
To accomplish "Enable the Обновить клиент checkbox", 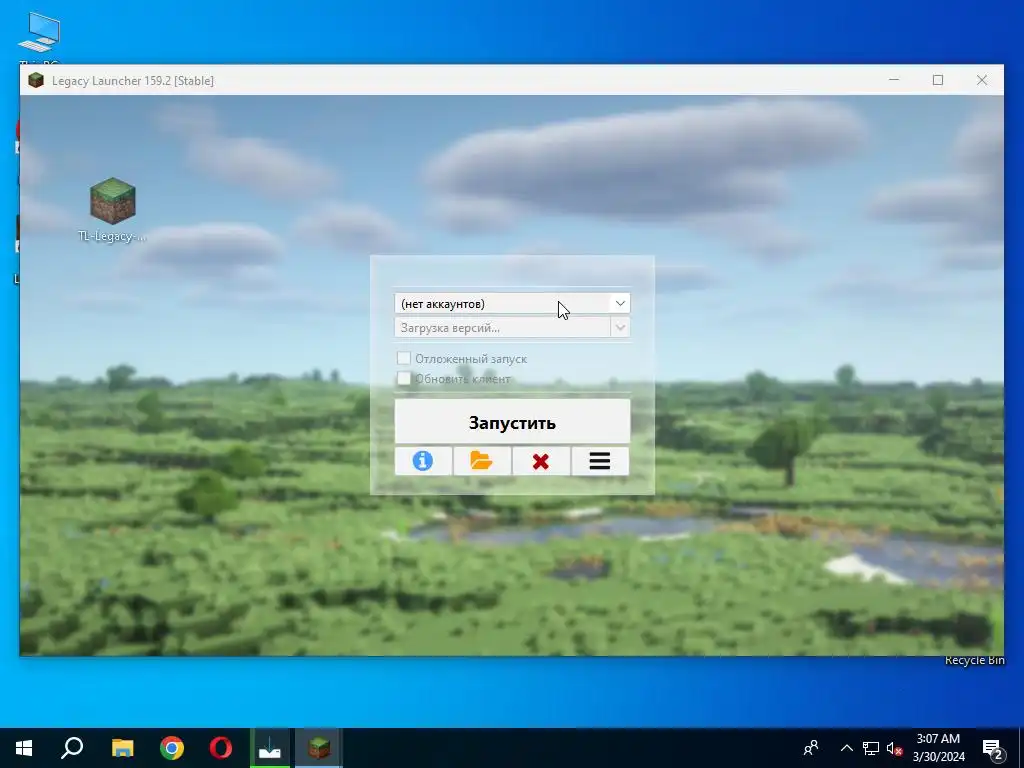I will point(404,379).
